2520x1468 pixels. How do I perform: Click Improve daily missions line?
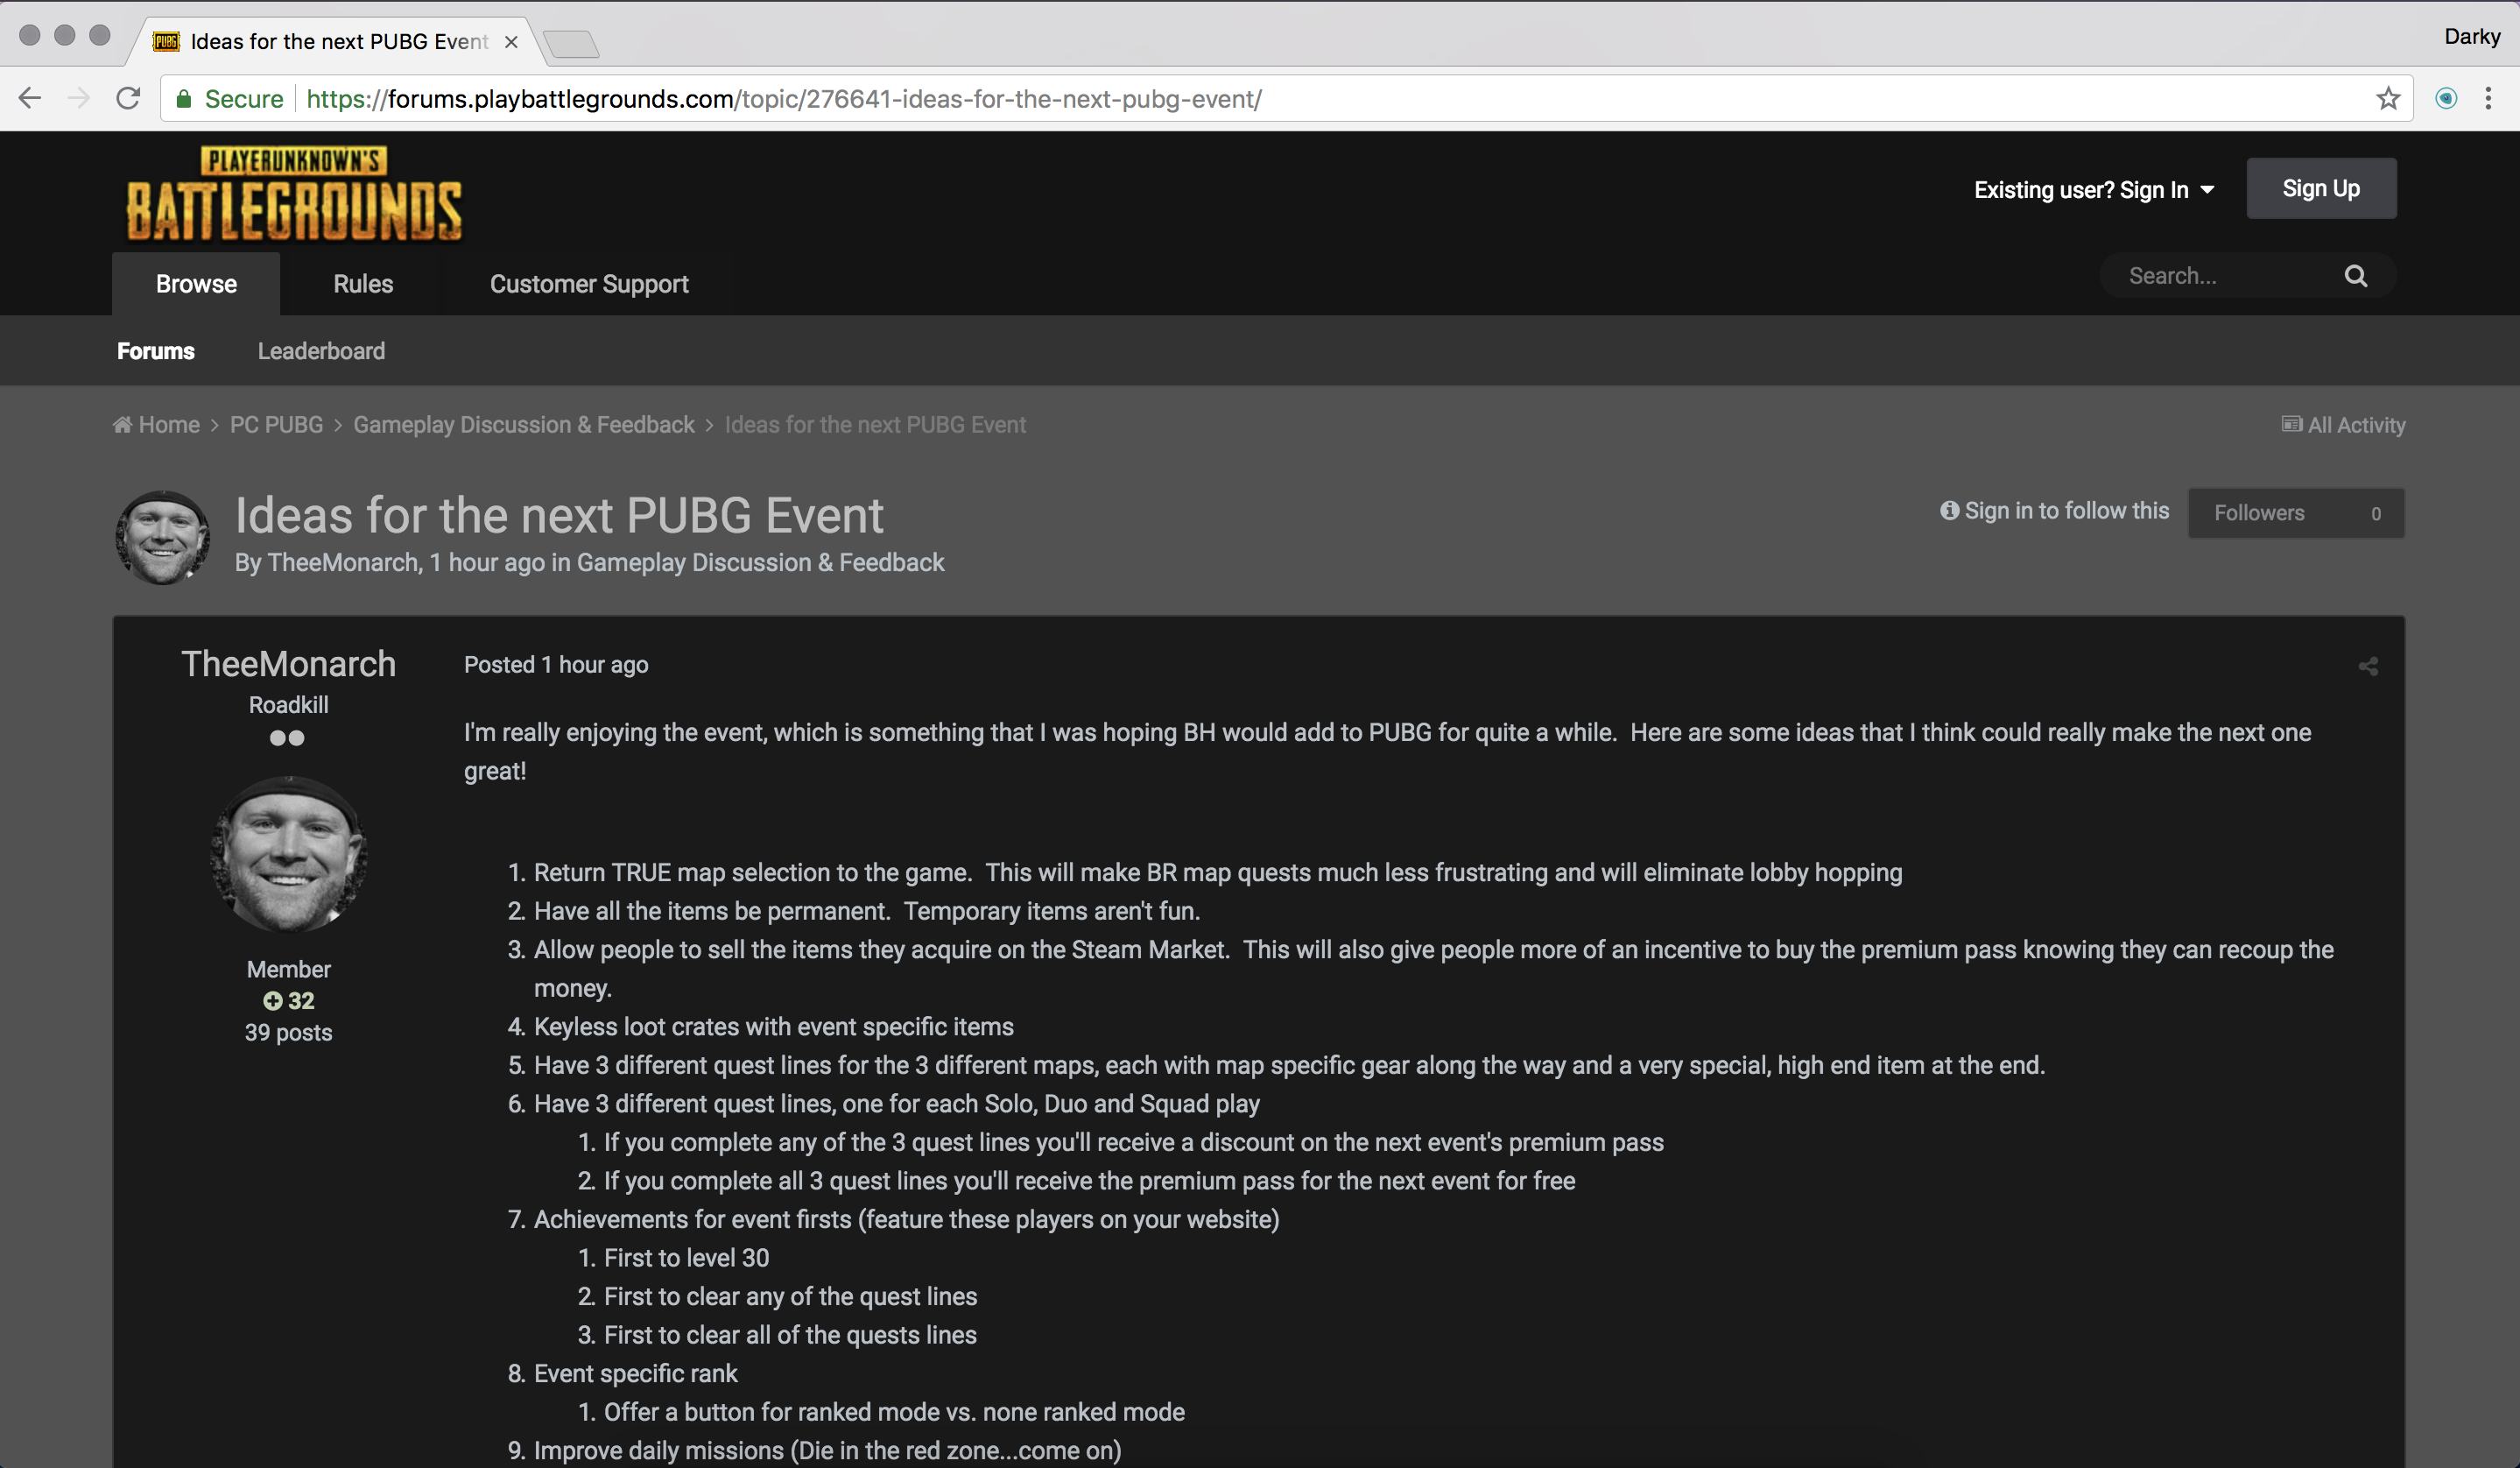point(827,1451)
